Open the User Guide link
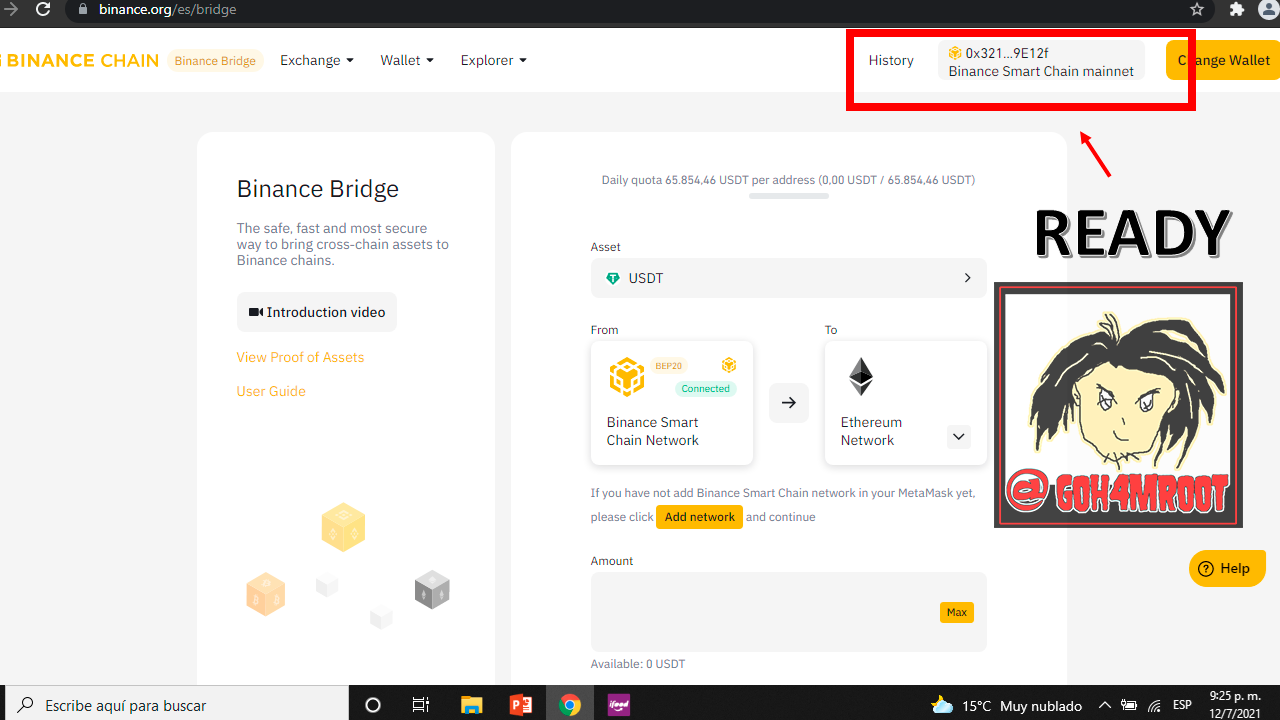 [x=271, y=391]
